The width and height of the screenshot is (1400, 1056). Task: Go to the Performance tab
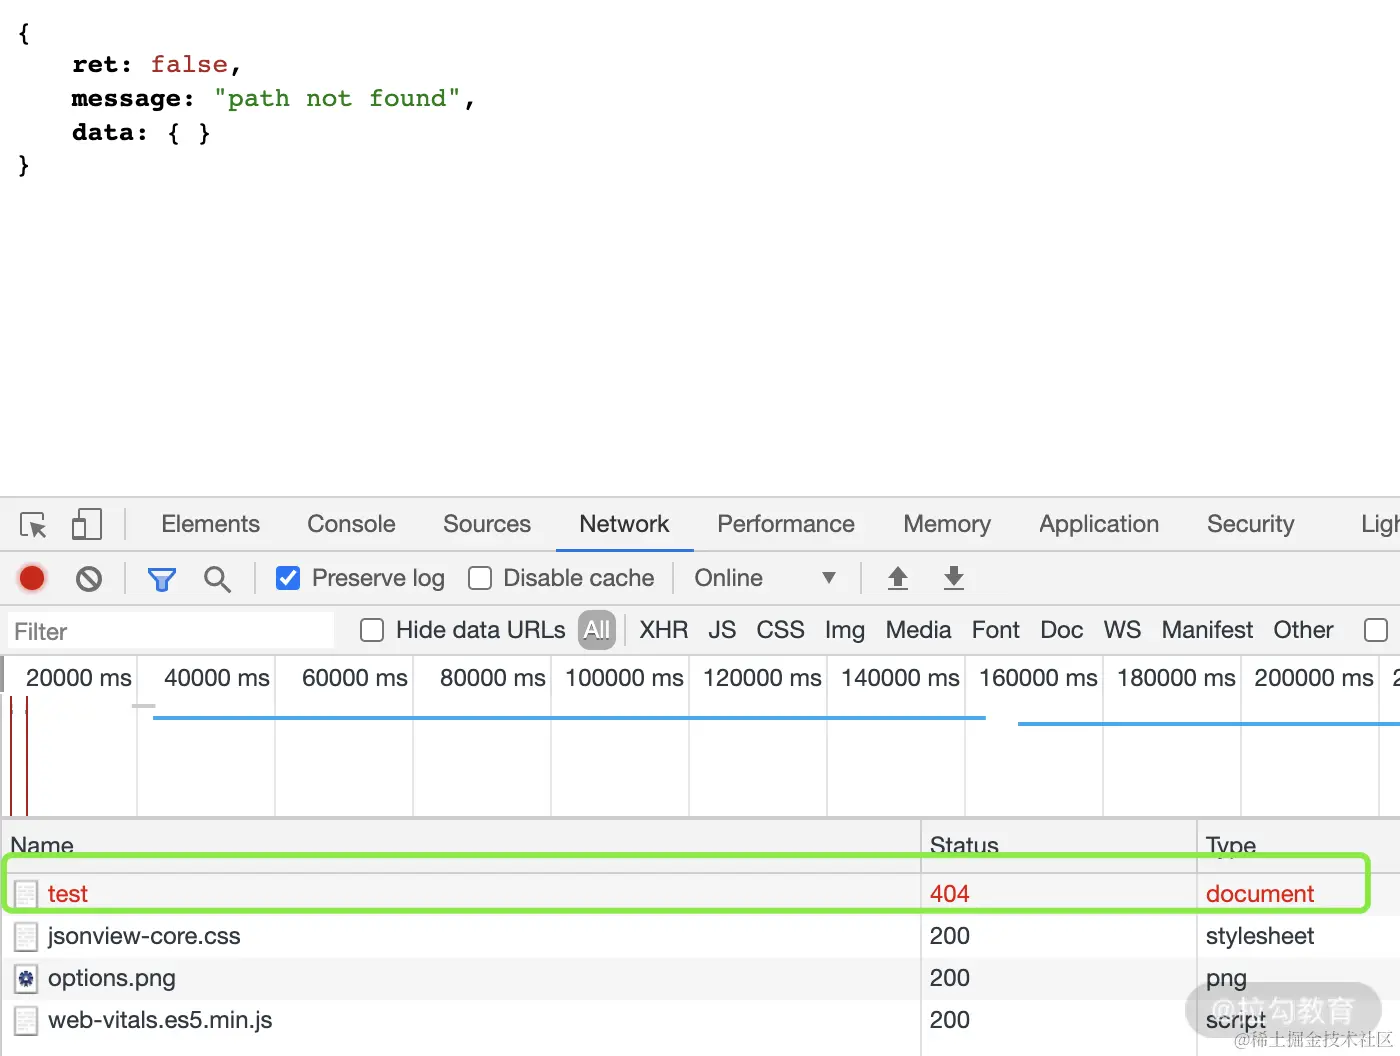(x=786, y=524)
